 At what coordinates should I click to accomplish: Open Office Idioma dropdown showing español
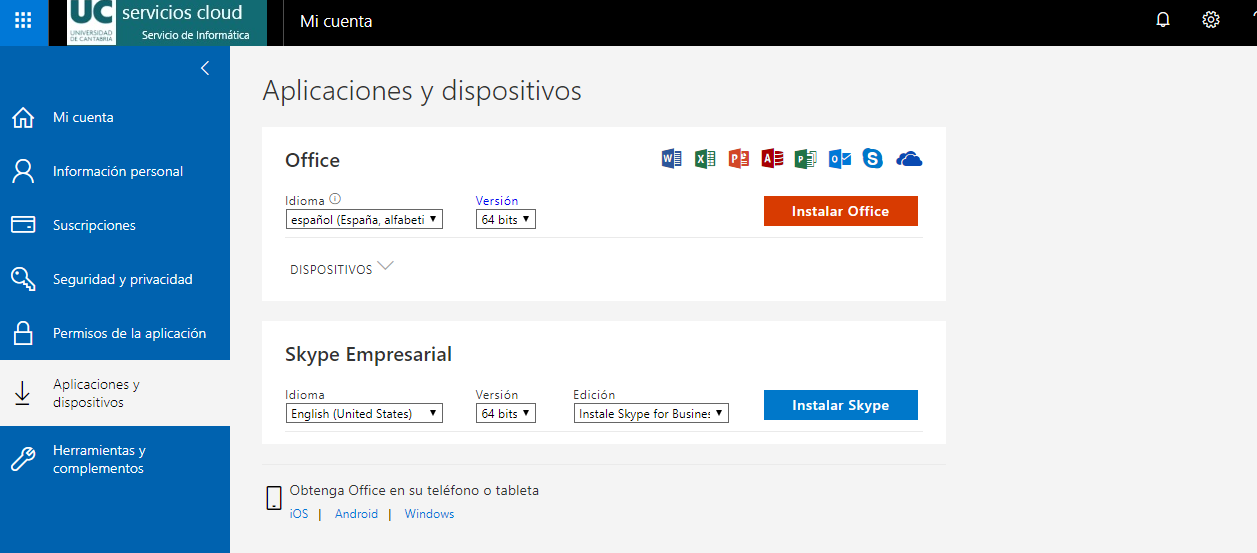click(x=364, y=219)
